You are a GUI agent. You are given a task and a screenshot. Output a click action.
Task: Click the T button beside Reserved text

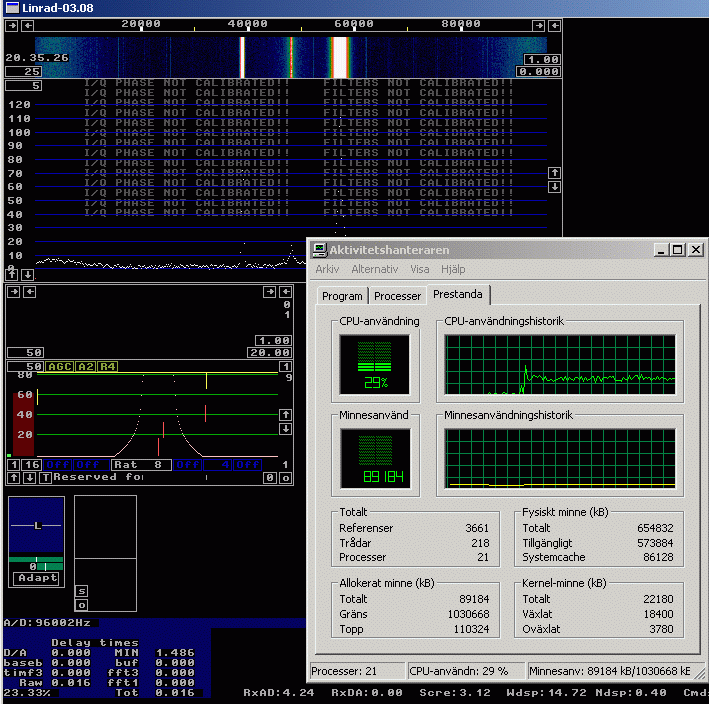pos(45,477)
